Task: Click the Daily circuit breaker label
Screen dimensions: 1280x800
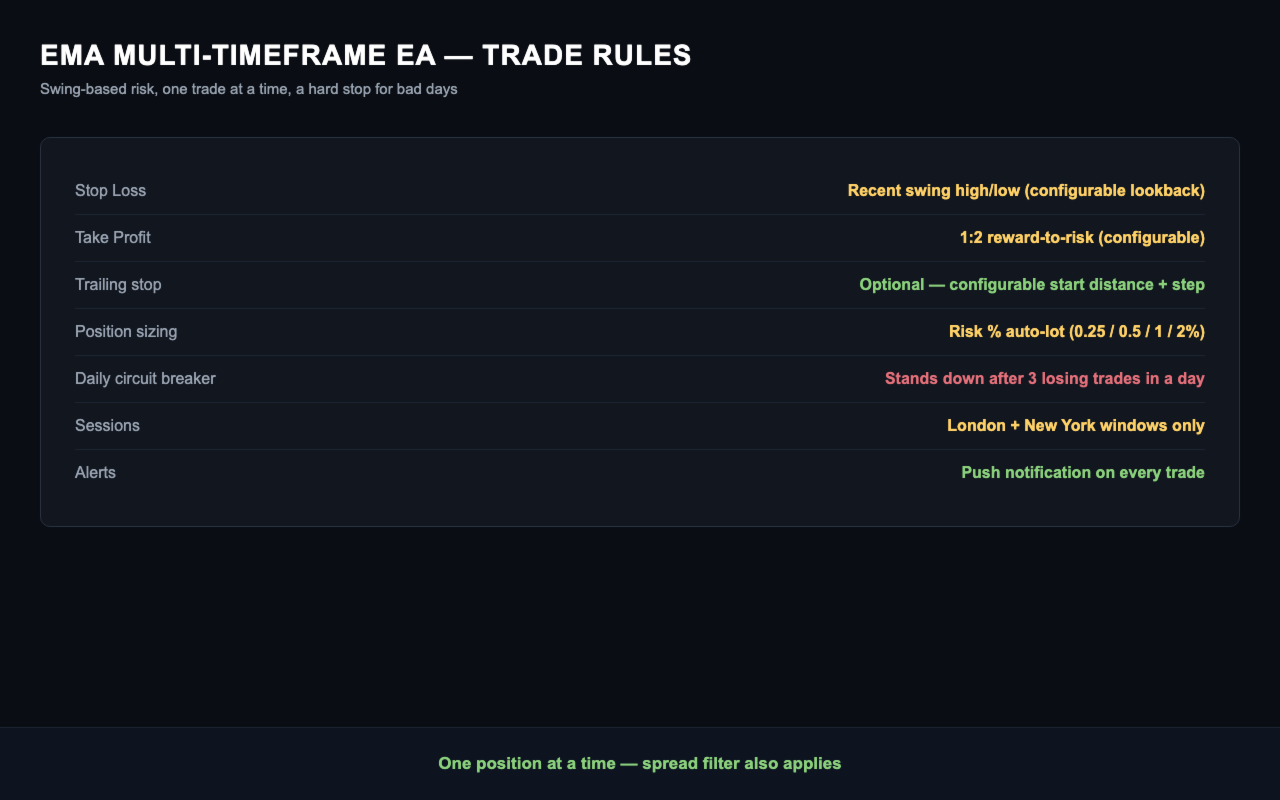Action: point(145,379)
